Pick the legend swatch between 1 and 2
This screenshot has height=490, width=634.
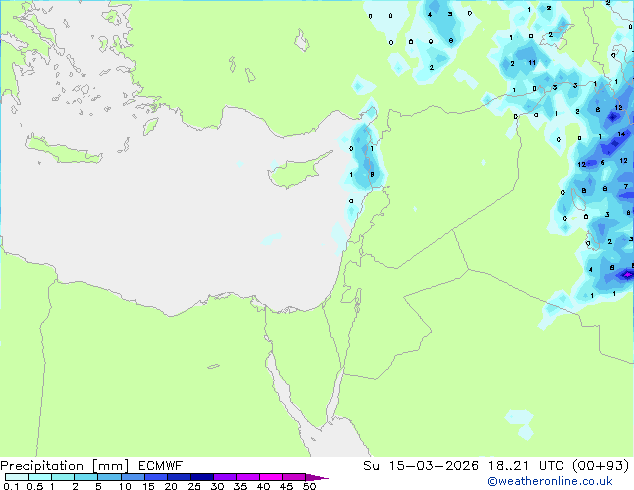[63, 477]
